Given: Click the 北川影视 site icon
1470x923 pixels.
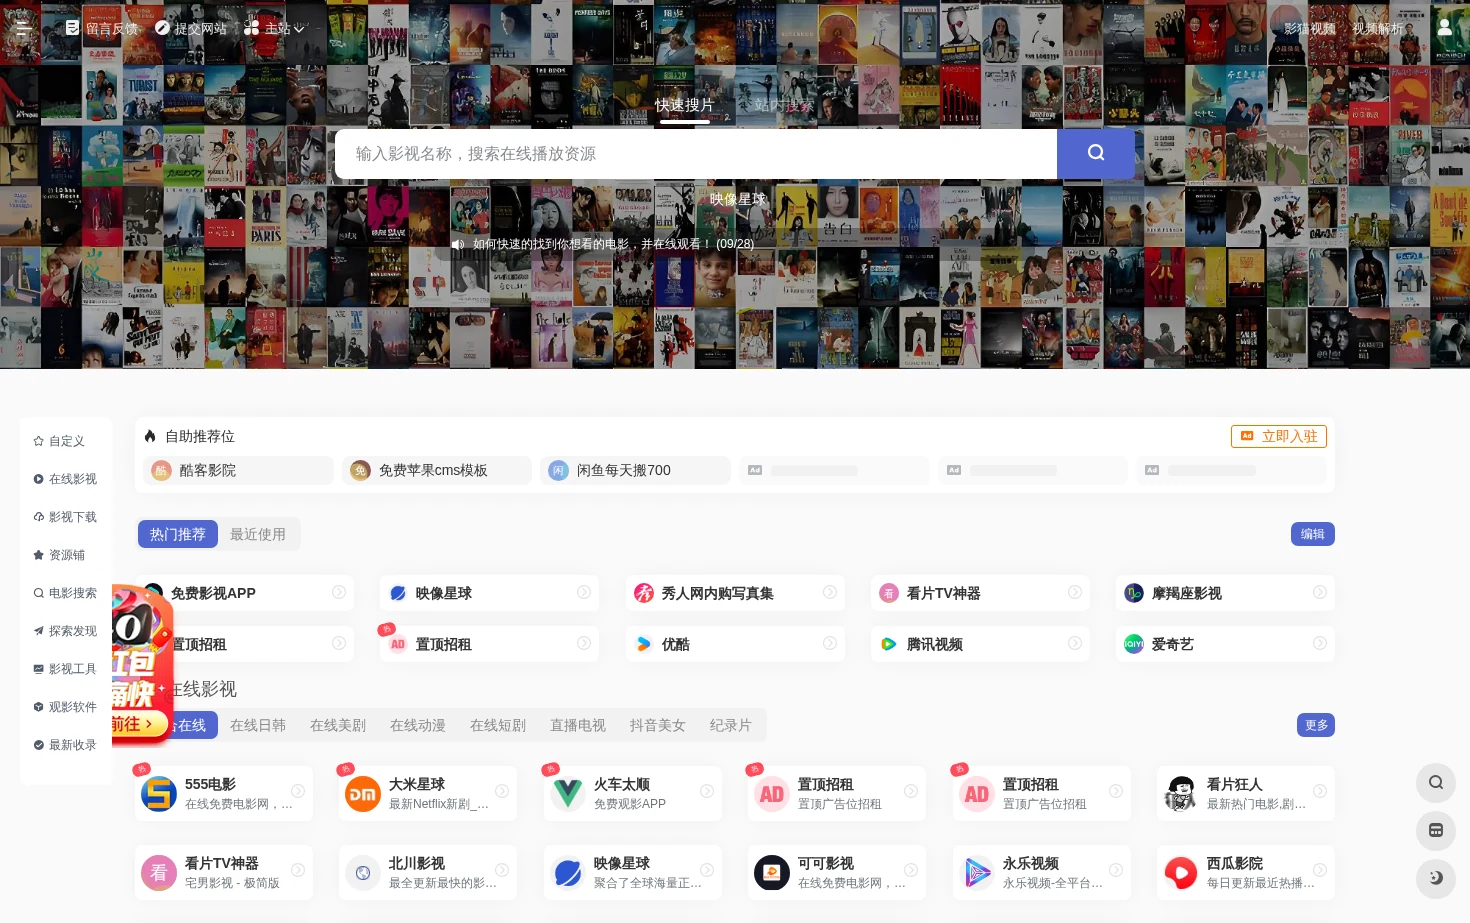Looking at the screenshot, I should pos(363,873).
